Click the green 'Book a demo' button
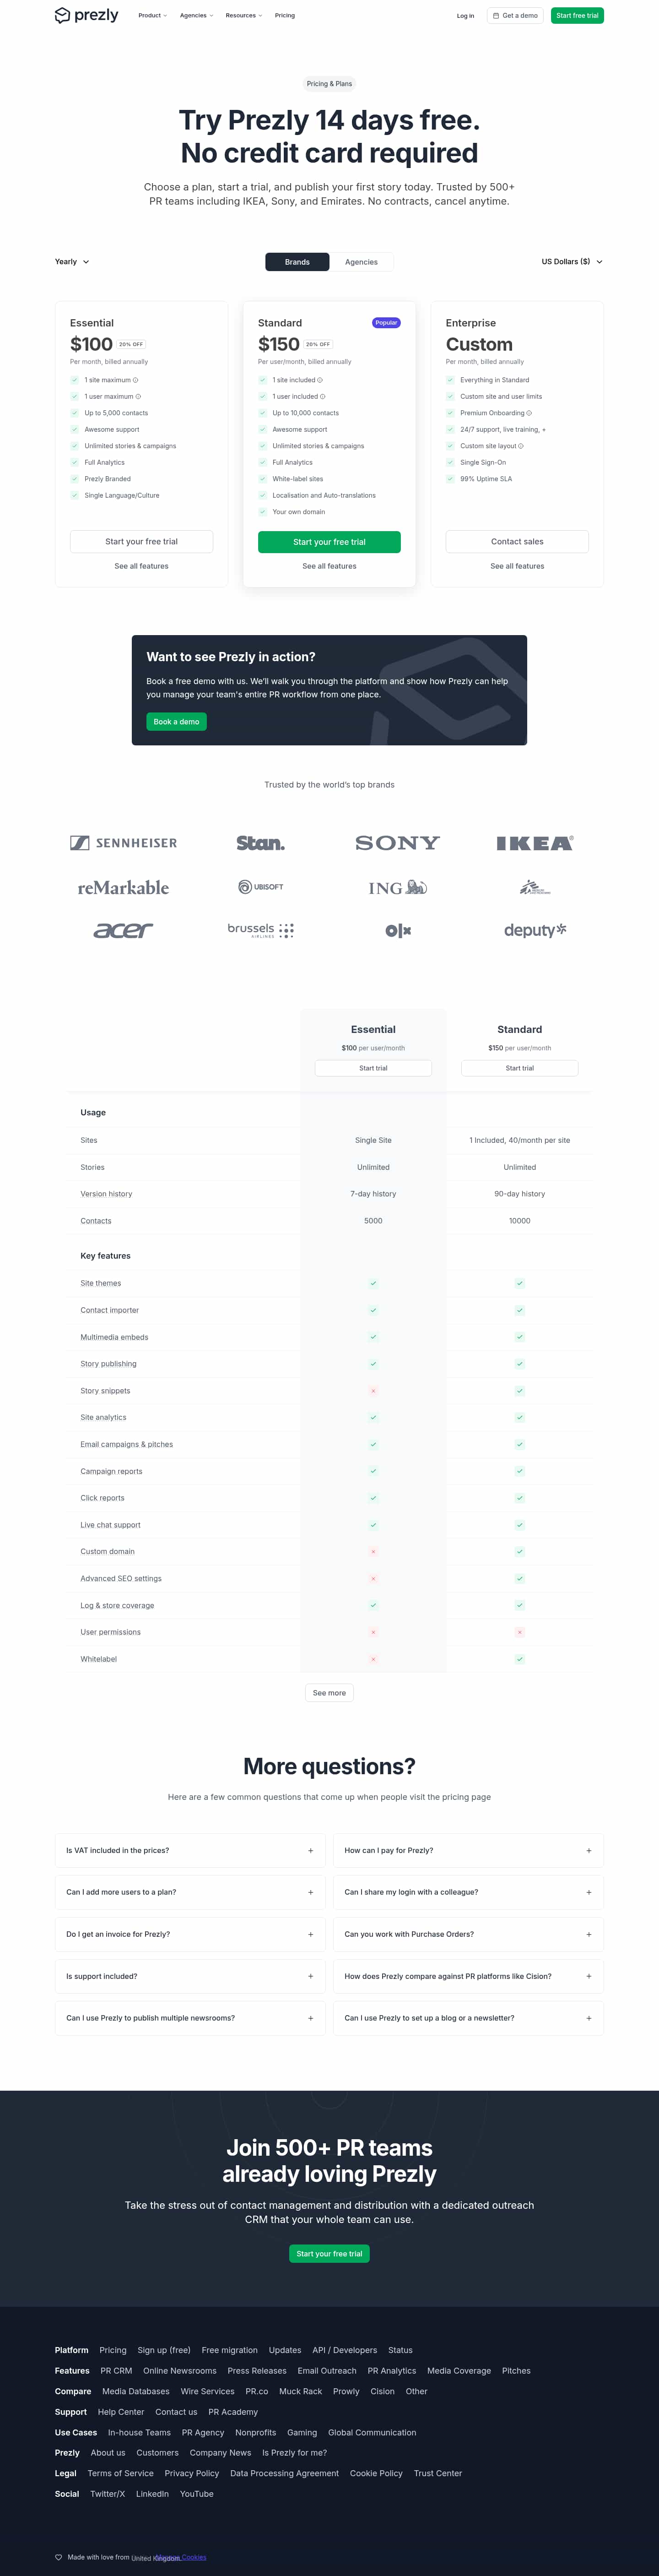Image resolution: width=659 pixels, height=2576 pixels. [x=176, y=722]
